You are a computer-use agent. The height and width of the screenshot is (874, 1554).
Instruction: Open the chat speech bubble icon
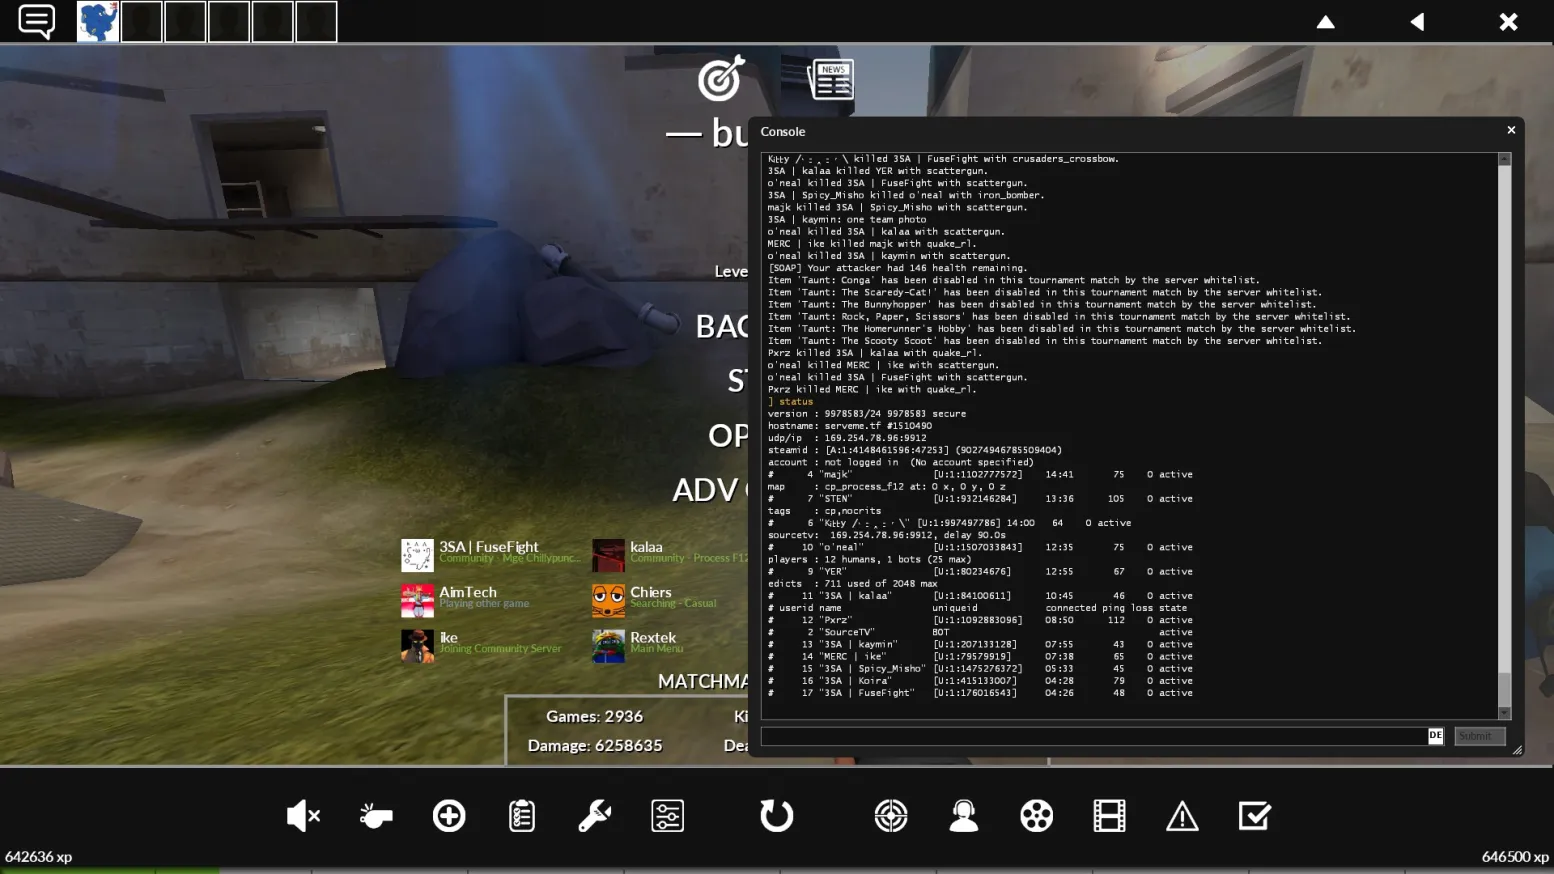[37, 21]
